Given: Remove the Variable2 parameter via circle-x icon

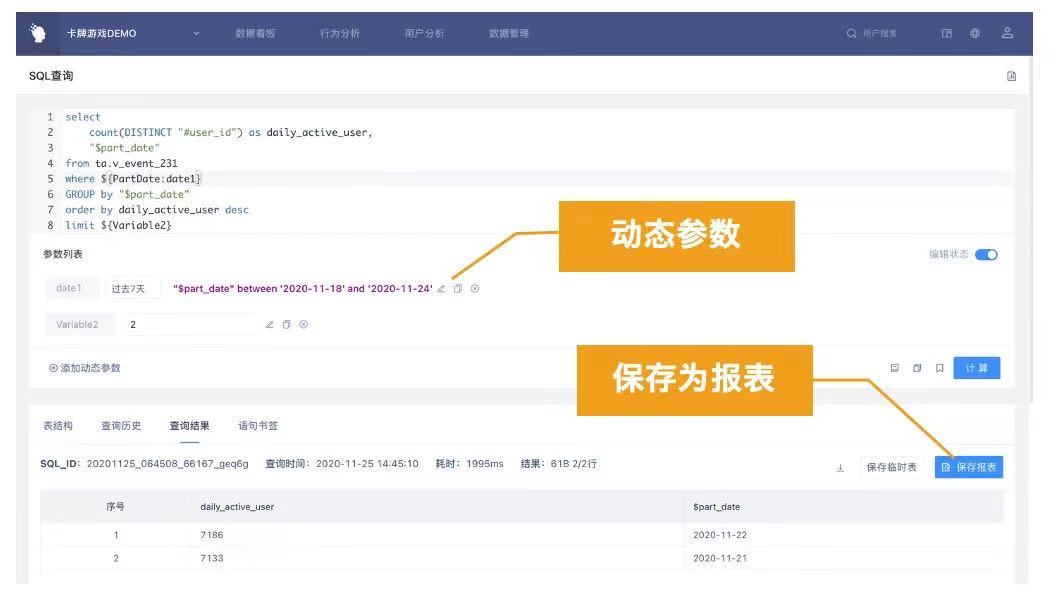Looking at the screenshot, I should (x=304, y=325).
